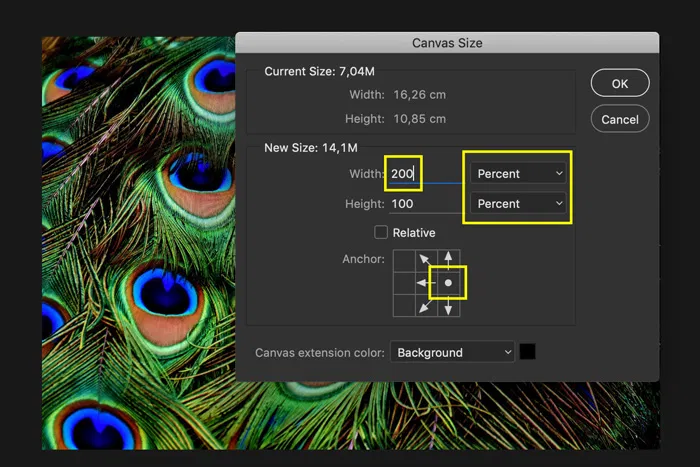Click the Canvas Size dialog title bar
Image resolution: width=700 pixels, height=467 pixels.
(x=447, y=43)
